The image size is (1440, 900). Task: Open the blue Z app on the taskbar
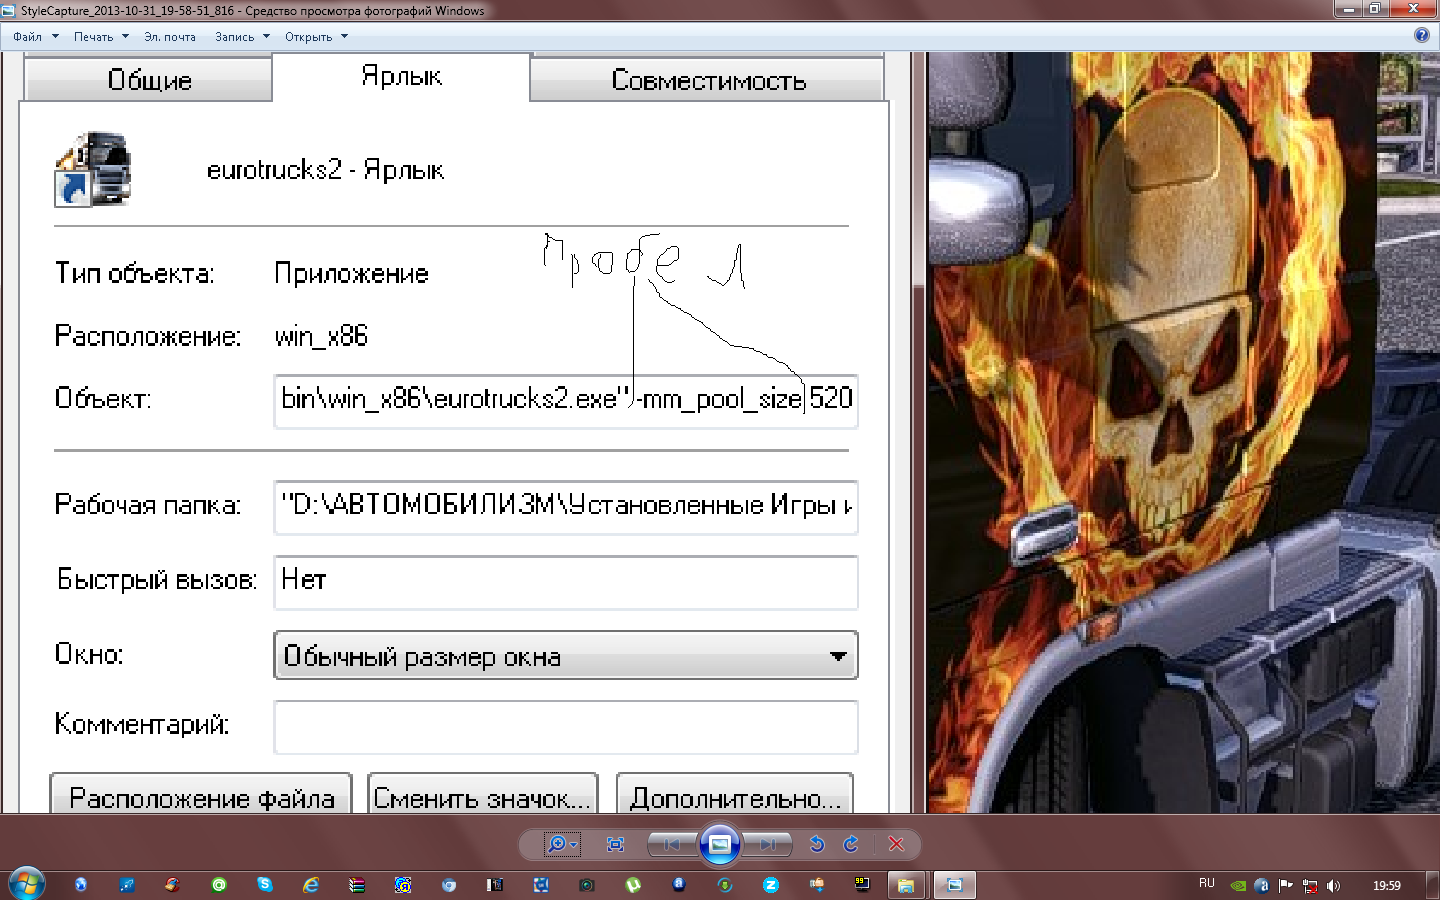pos(771,885)
